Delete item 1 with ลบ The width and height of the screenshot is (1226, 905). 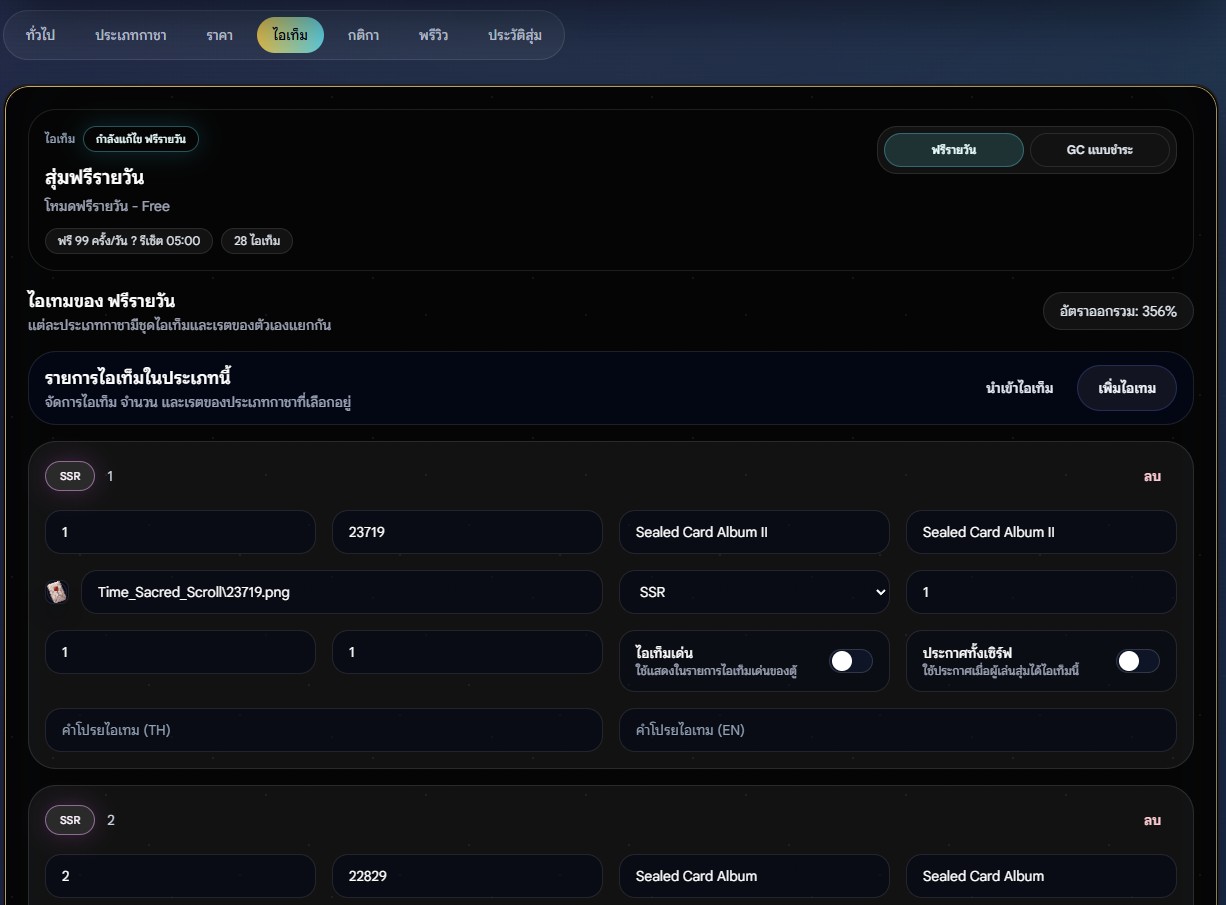(1152, 476)
